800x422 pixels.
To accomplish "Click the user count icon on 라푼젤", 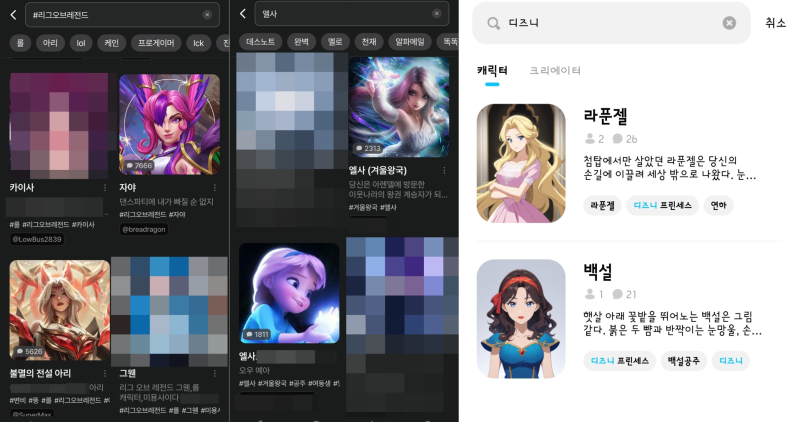I will pyautogui.click(x=590, y=139).
